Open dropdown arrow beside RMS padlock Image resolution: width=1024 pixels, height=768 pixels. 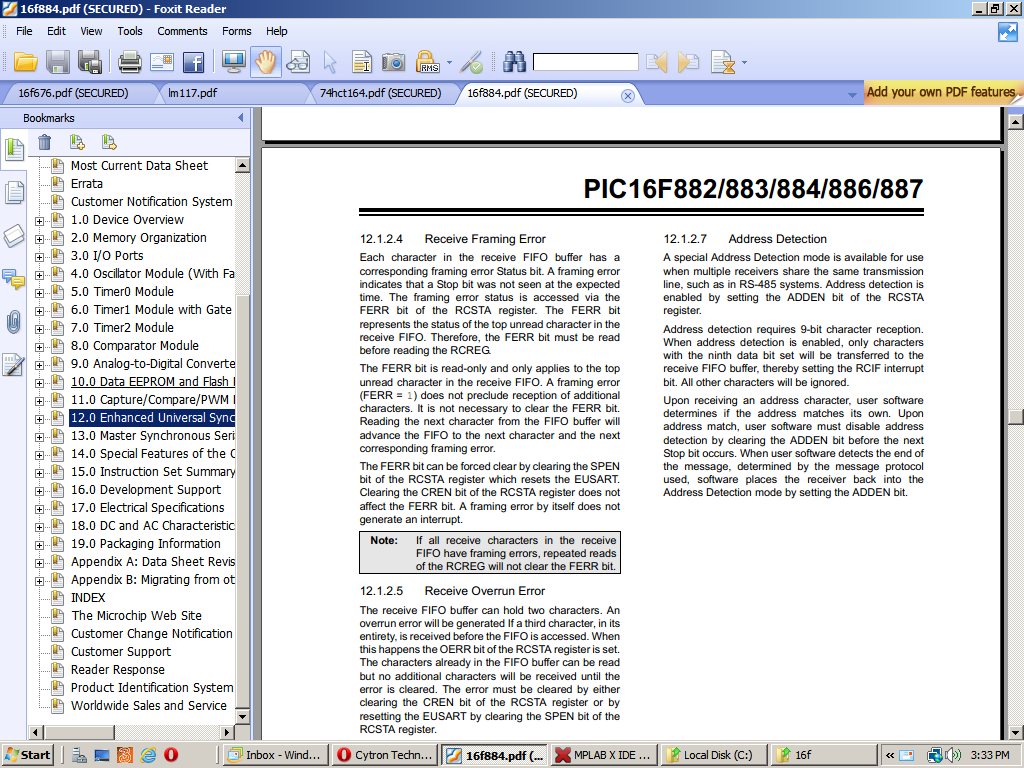pyautogui.click(x=449, y=63)
